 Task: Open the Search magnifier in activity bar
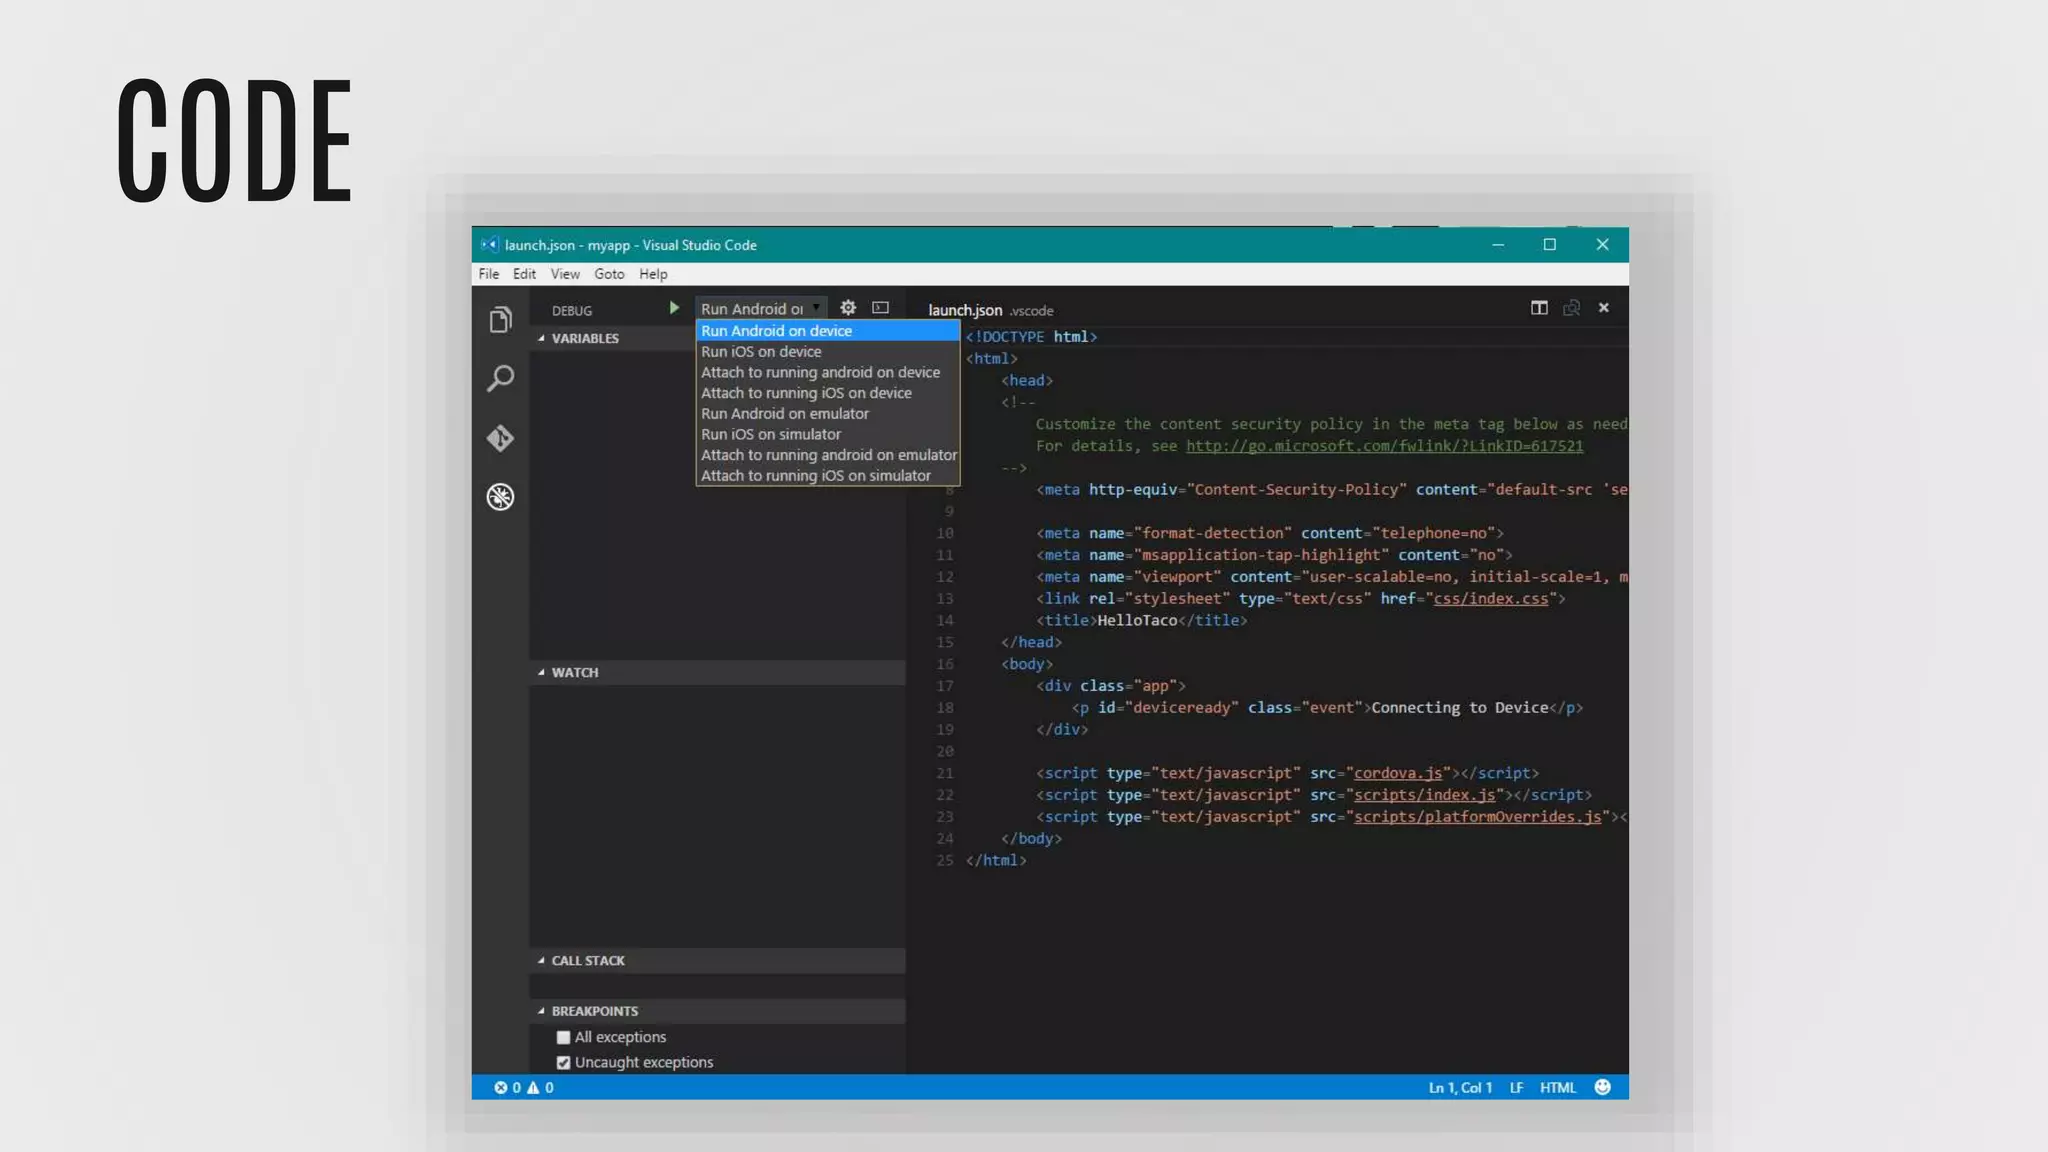point(500,378)
